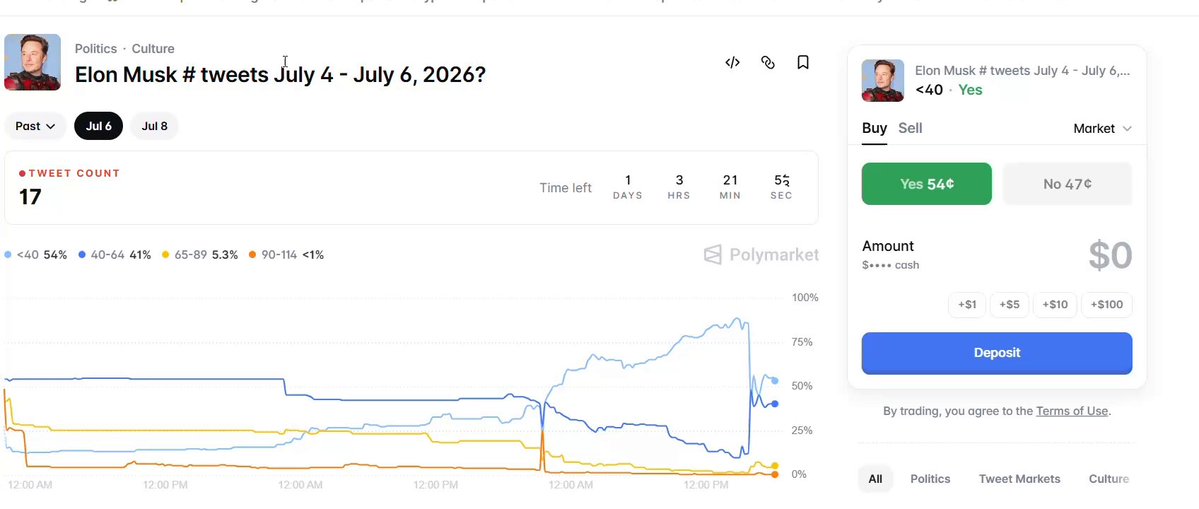Switch to the Jul 8 date chip
The image size is (1199, 509).
click(154, 126)
